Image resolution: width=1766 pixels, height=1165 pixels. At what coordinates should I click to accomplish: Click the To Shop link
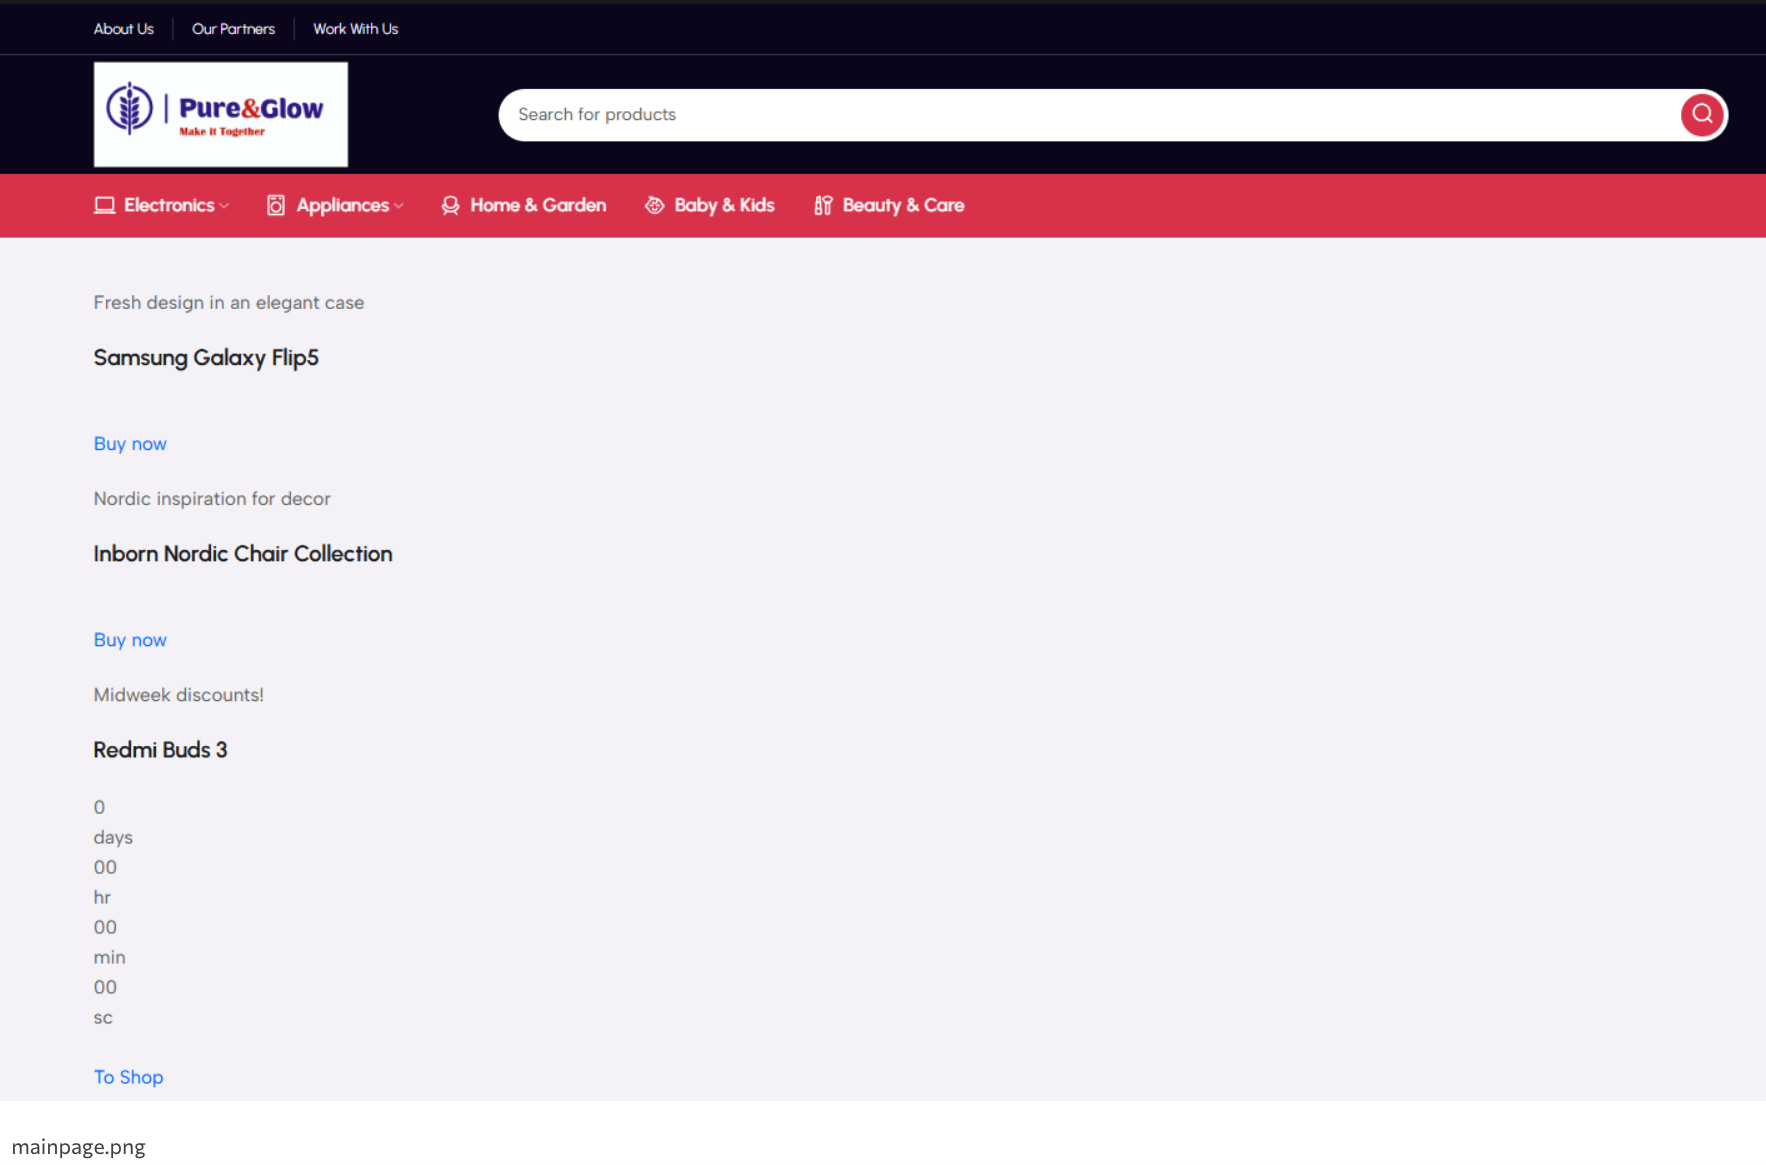tap(129, 1077)
